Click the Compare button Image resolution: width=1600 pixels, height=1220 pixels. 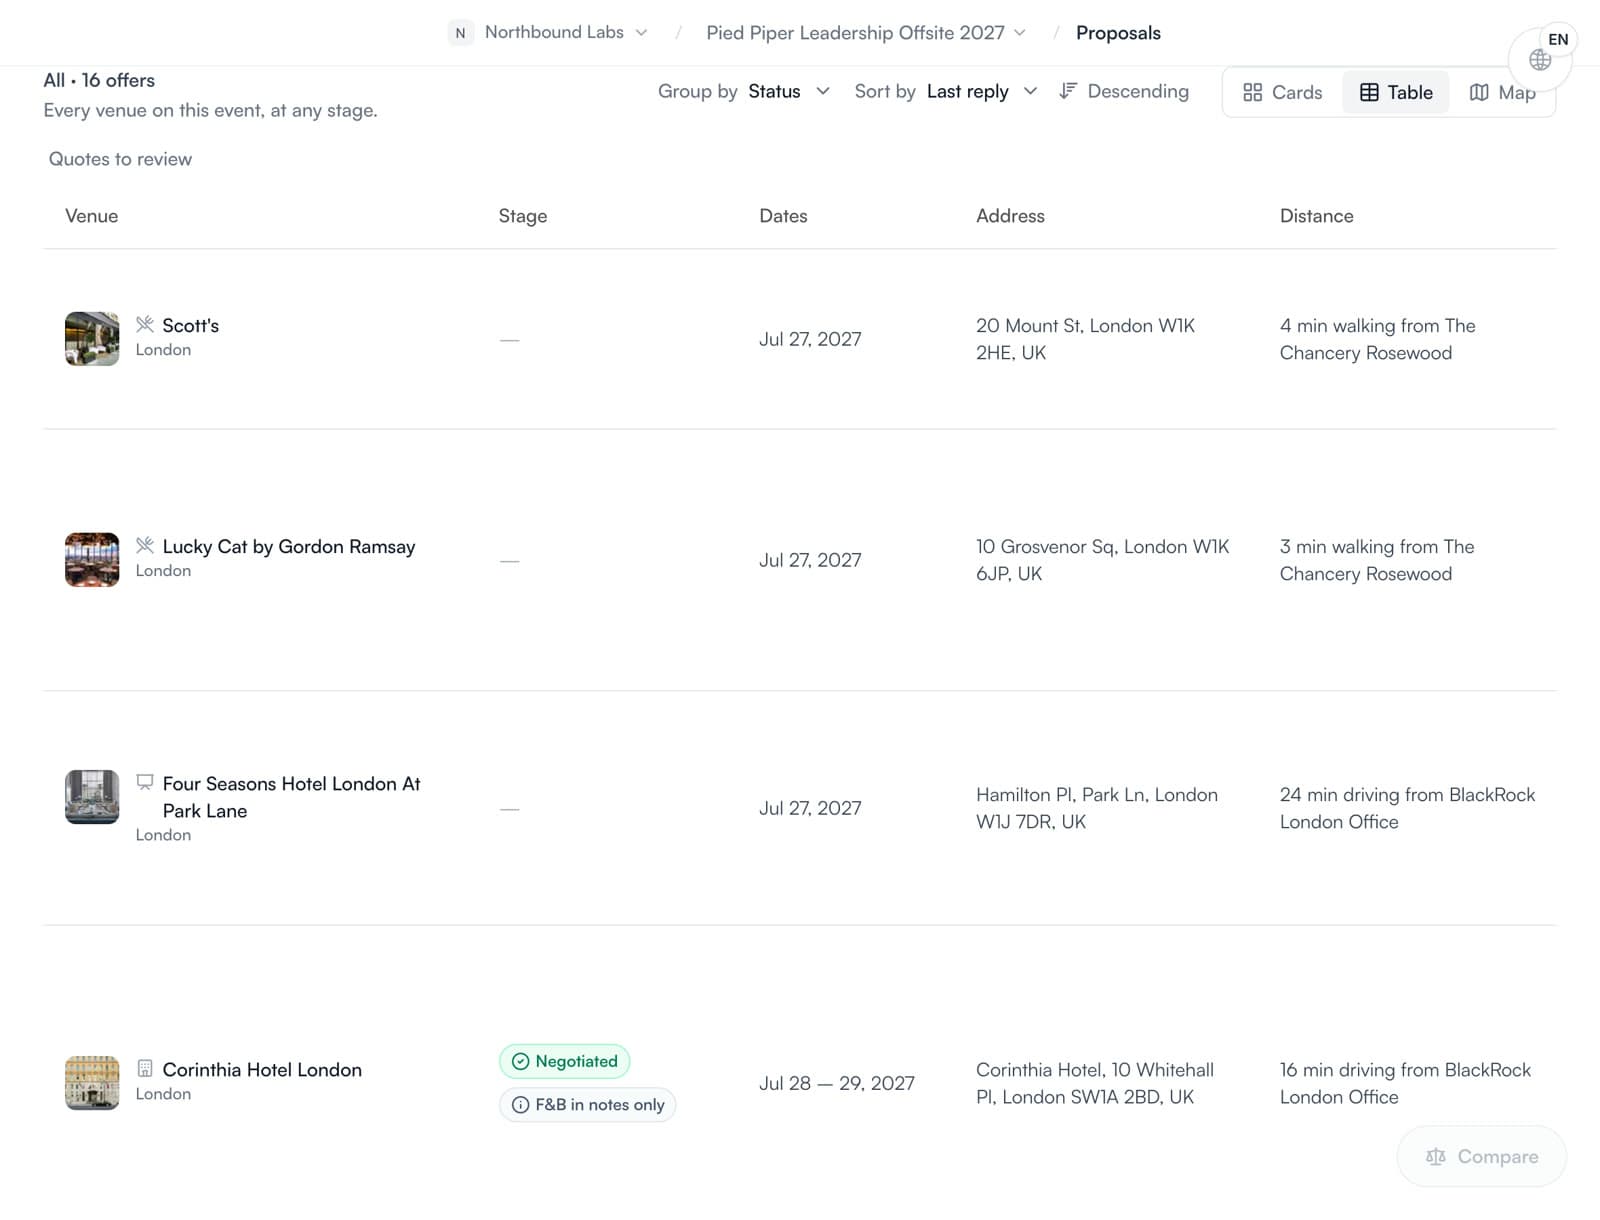click(1482, 1156)
